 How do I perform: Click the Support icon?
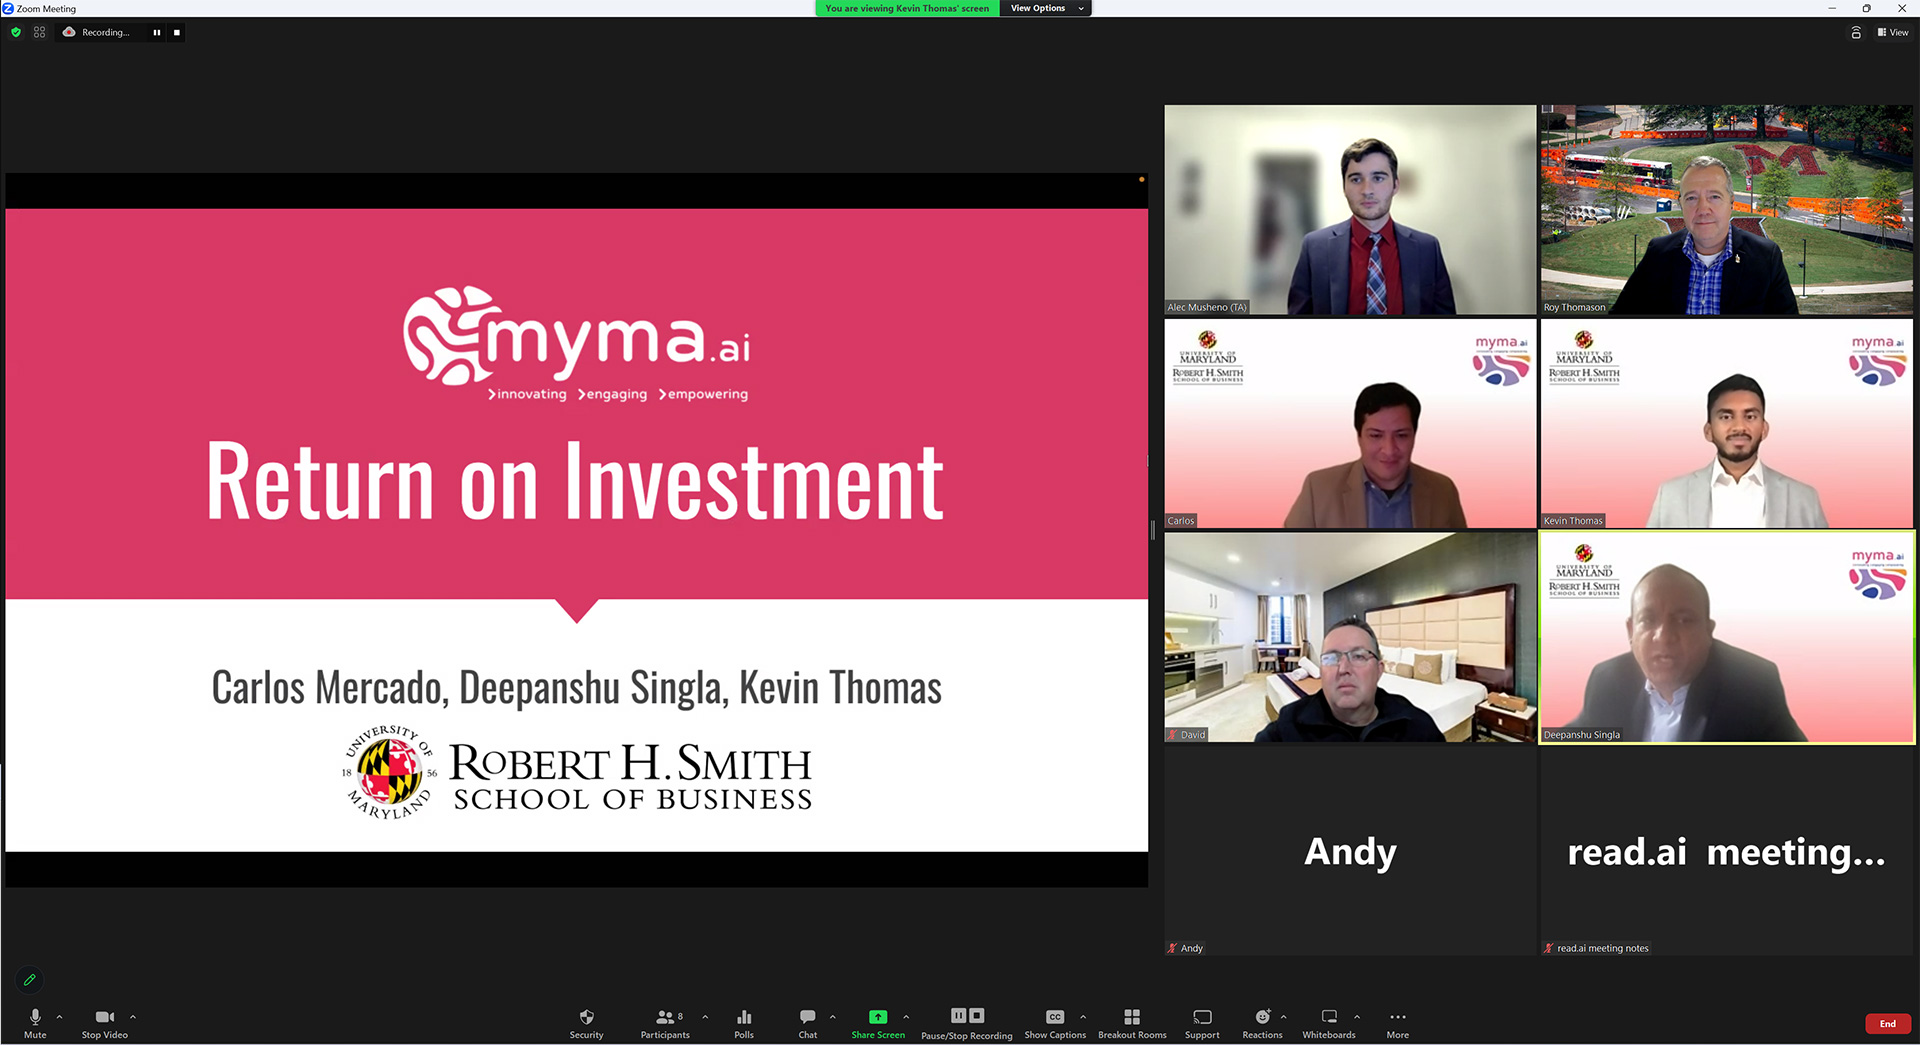point(1202,1017)
